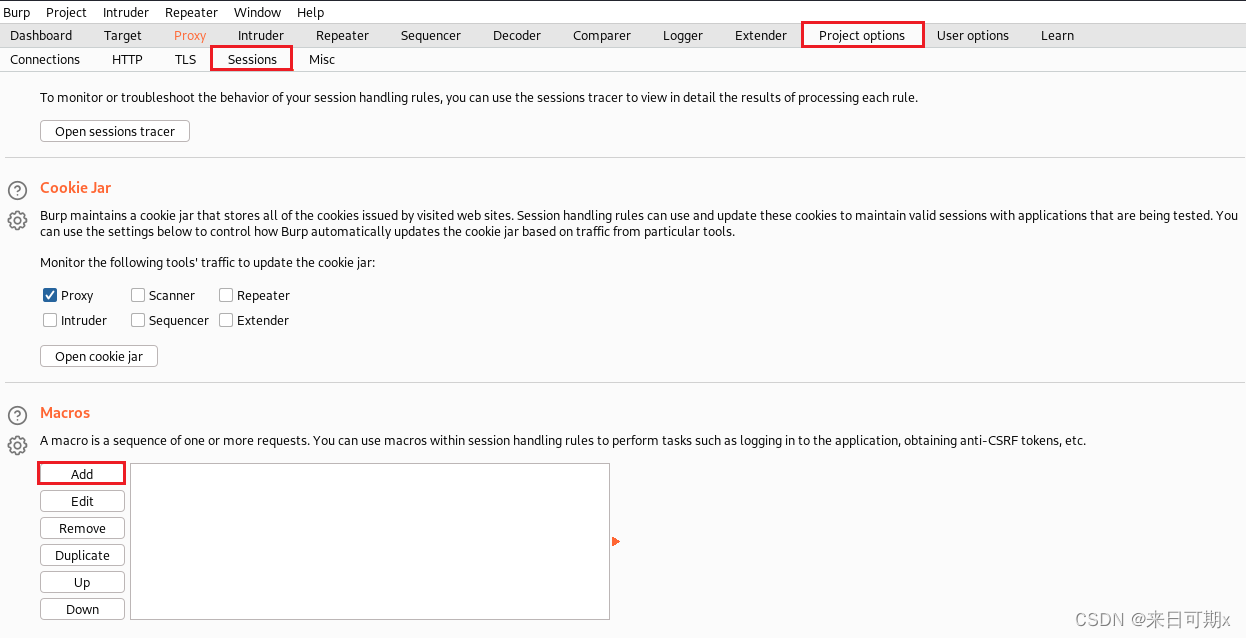The width and height of the screenshot is (1246, 638).
Task: Open Cookie Jar help question mark icon
Action: click(17, 190)
